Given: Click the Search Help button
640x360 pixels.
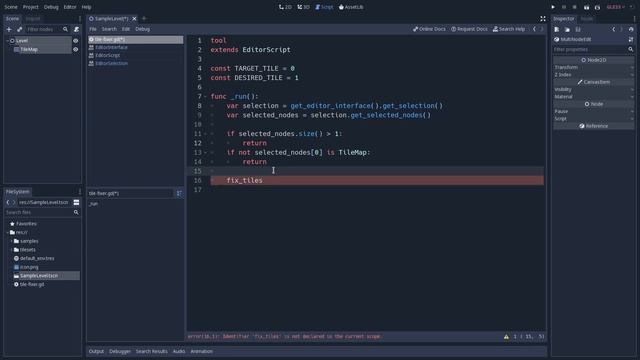Looking at the screenshot, I should [x=509, y=29].
